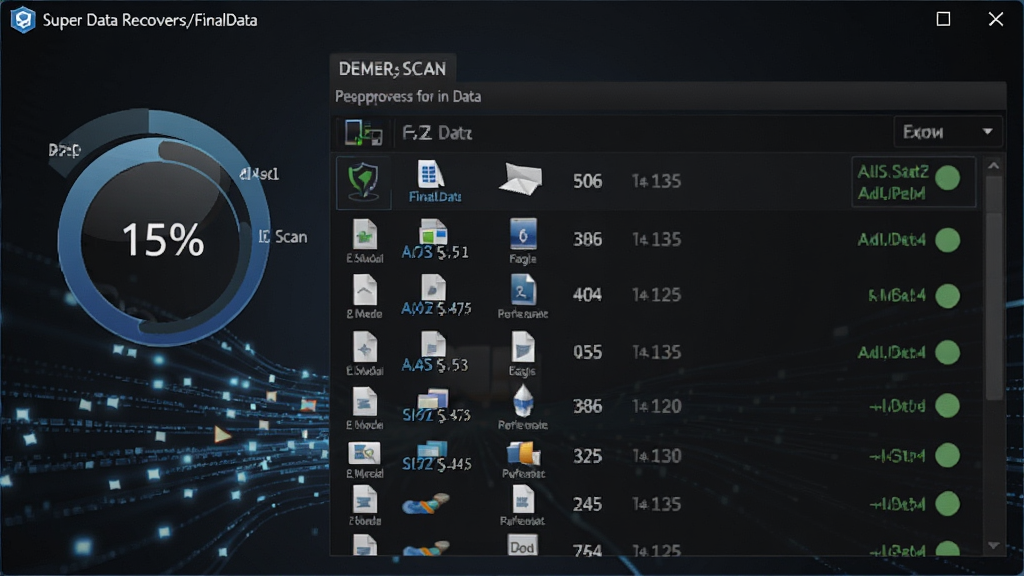Image resolution: width=1024 pixels, height=576 pixels.
Task: Click the S102 5.445 file icon
Action: click(x=432, y=449)
